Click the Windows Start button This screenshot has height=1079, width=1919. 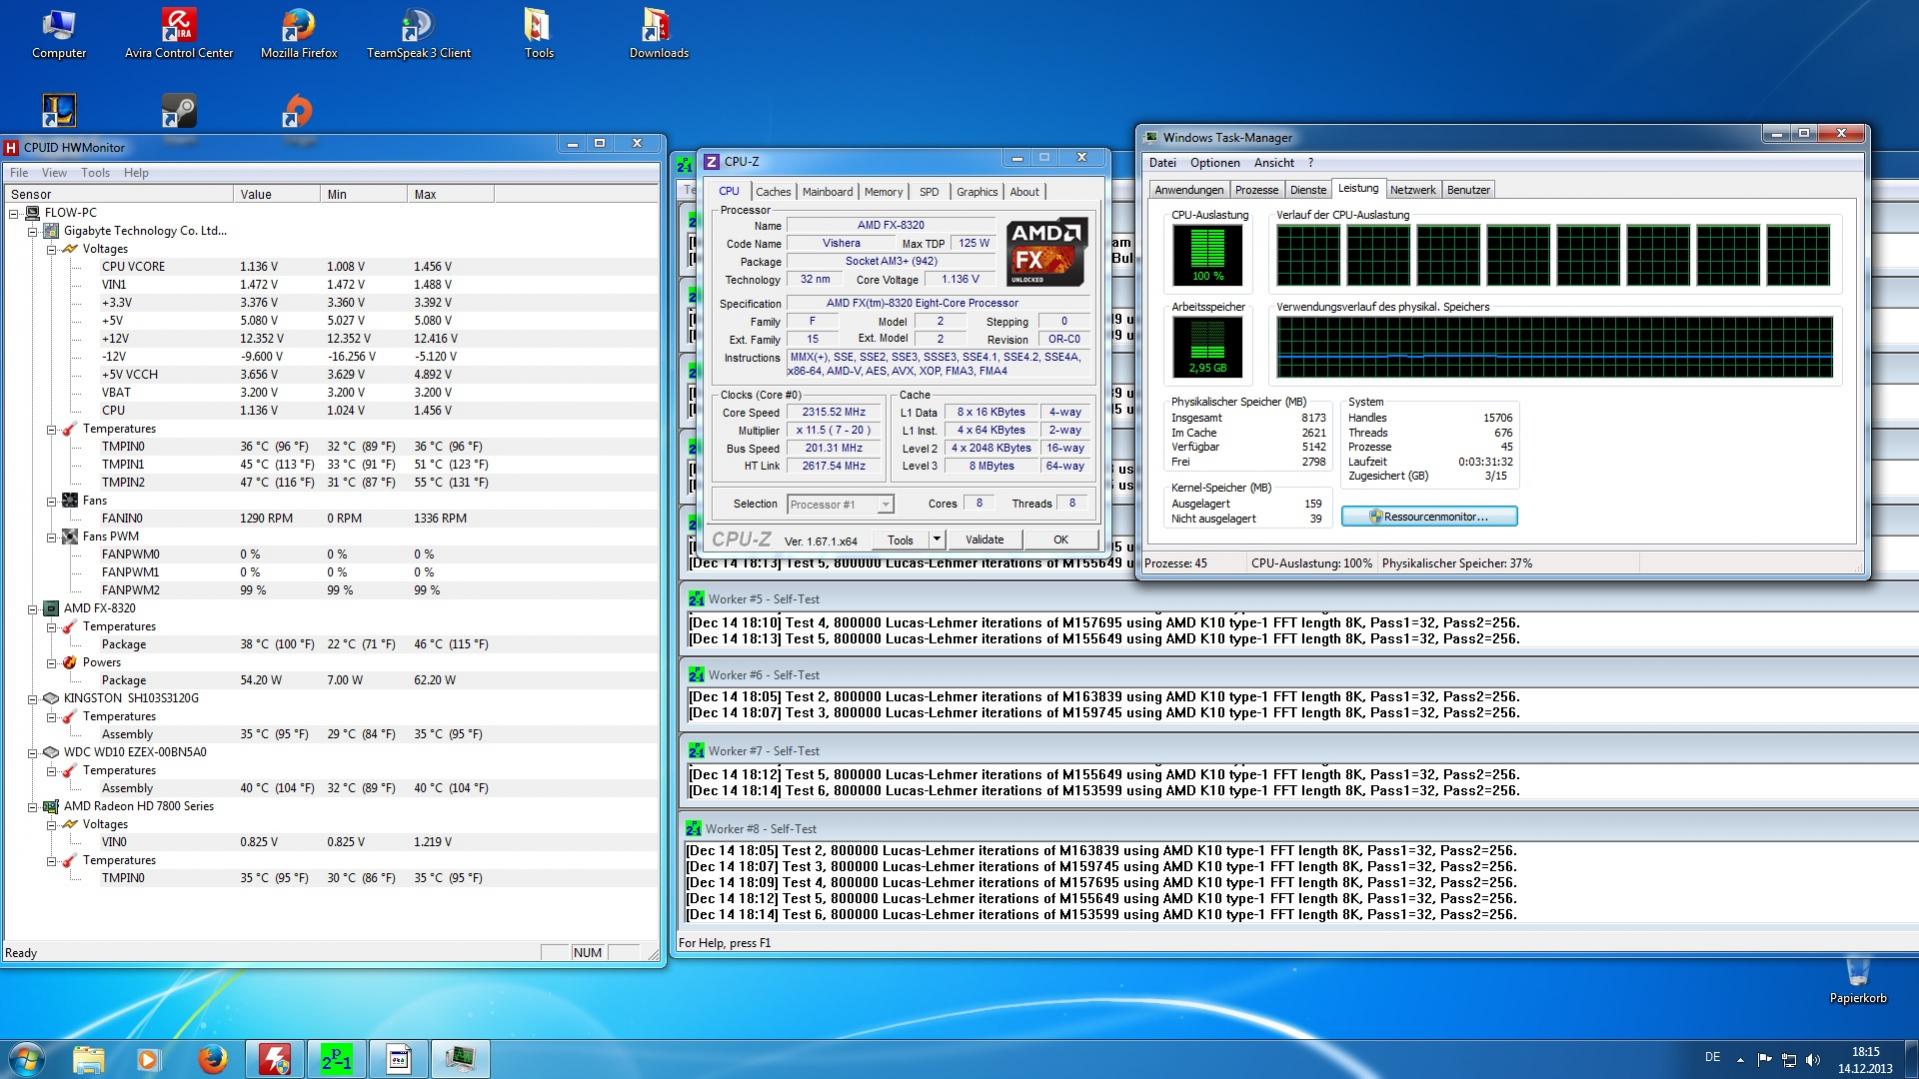click(27, 1059)
